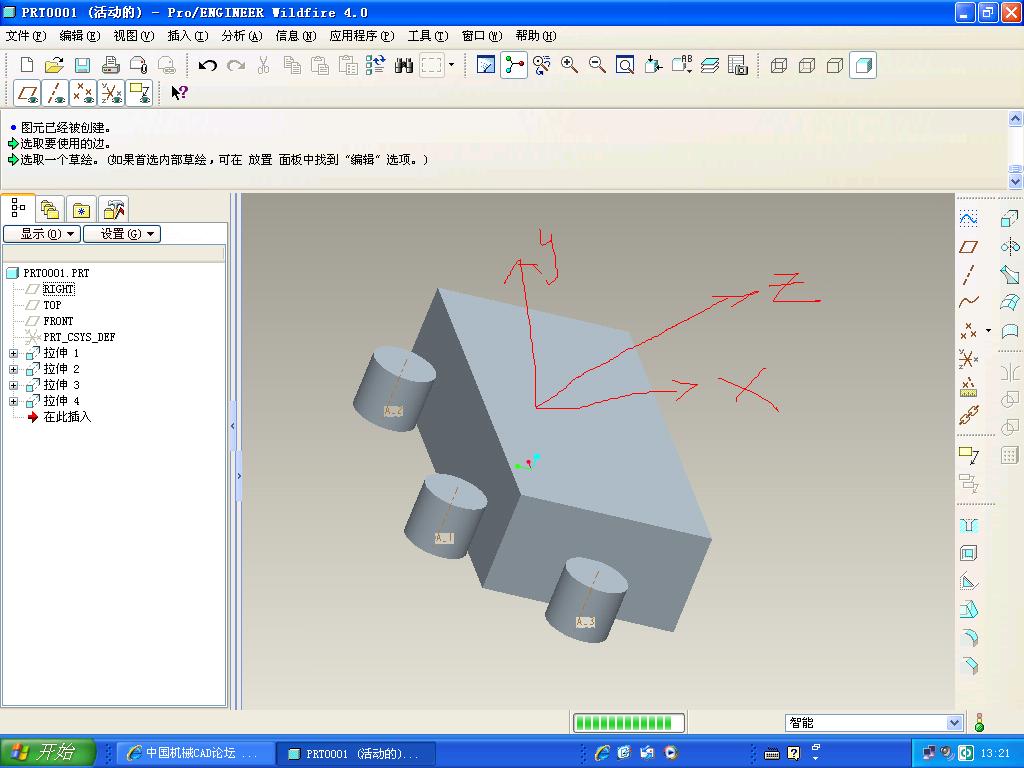Switch to wireframe display mode
Viewport: 1024px width, 768px height.
(778, 65)
